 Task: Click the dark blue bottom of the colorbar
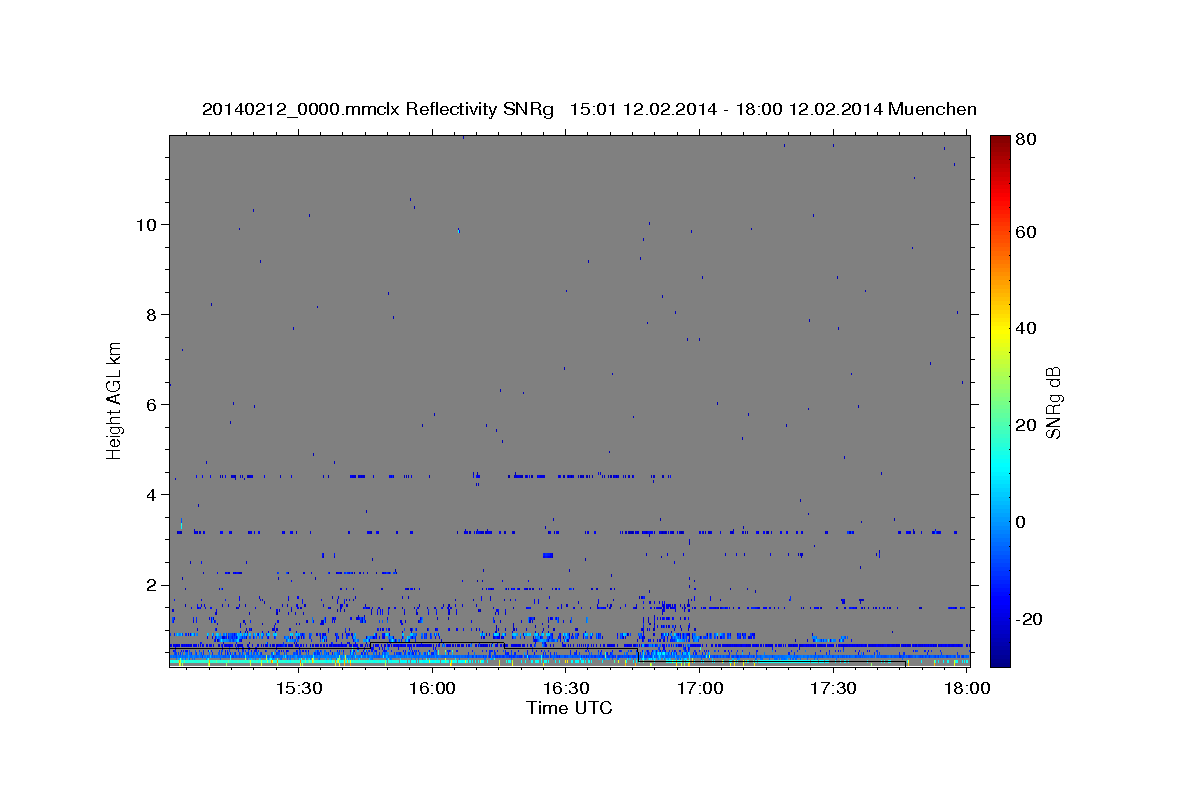[x=1000, y=655]
